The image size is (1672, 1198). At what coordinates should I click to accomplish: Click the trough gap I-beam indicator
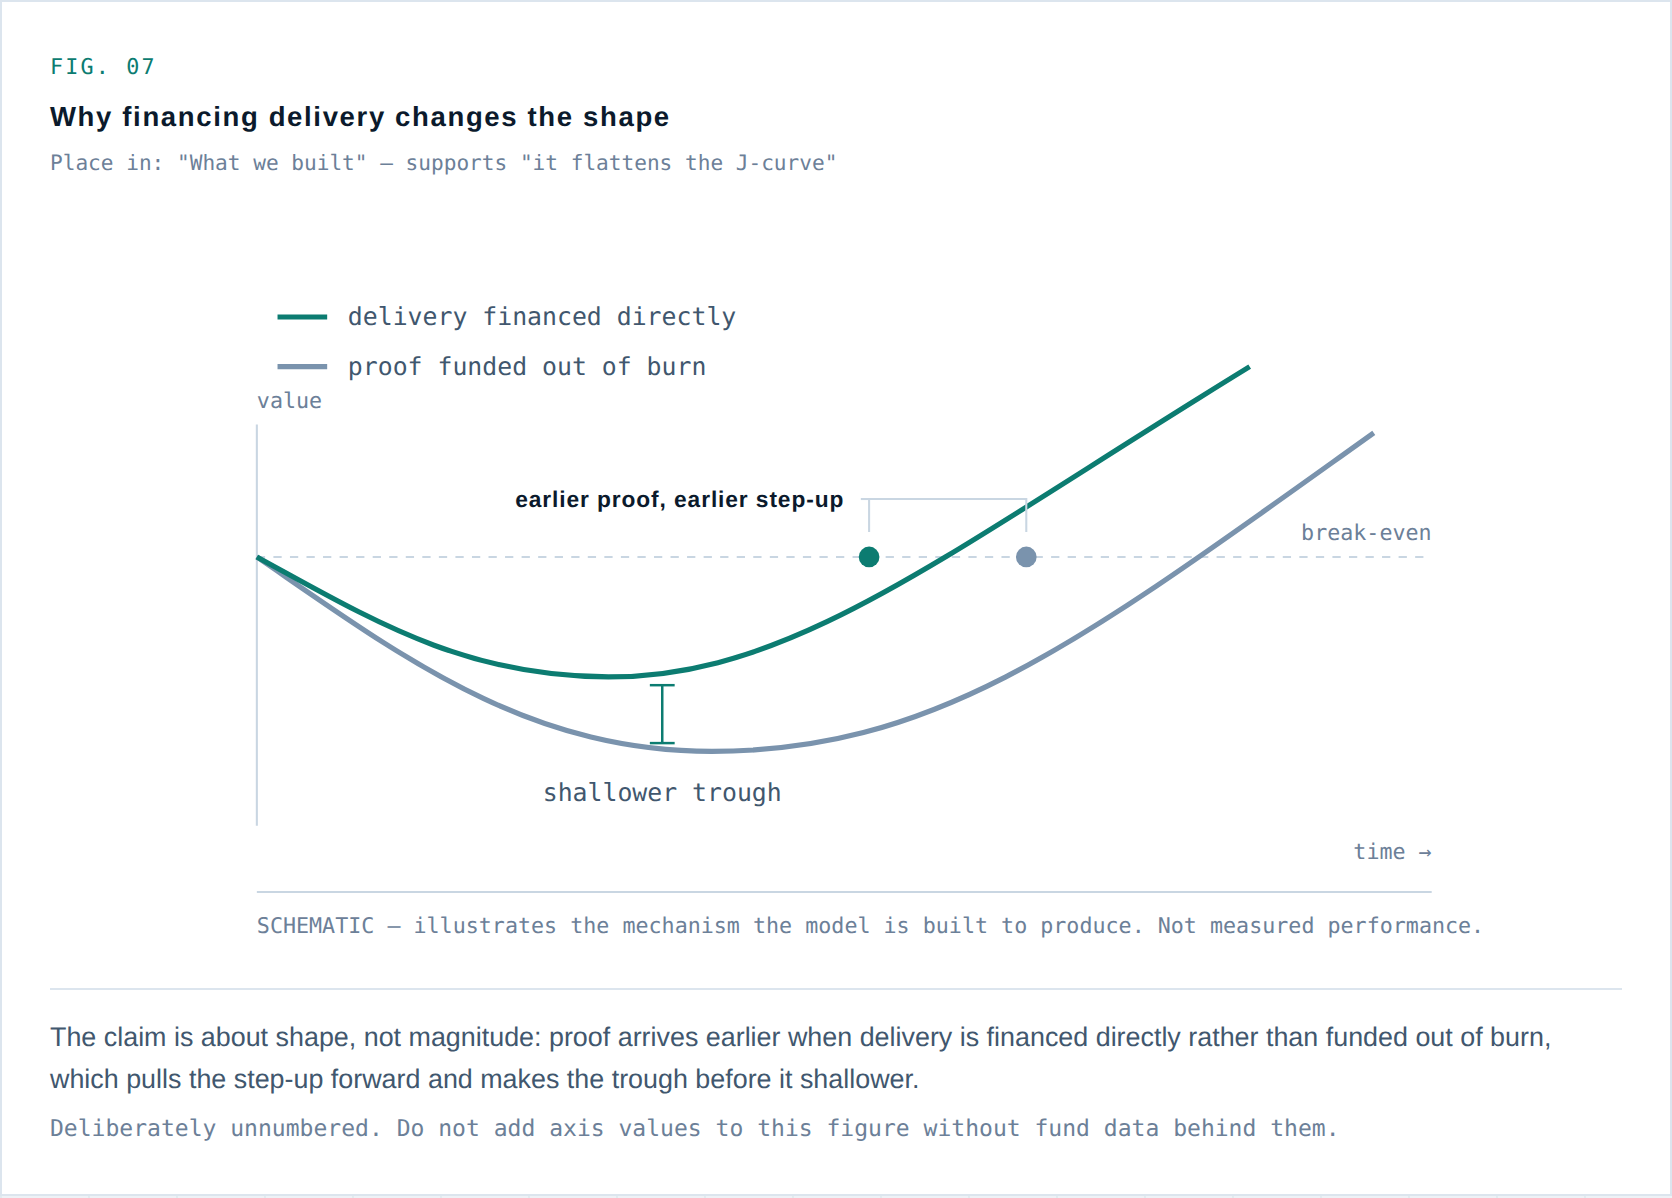pyautogui.click(x=662, y=714)
